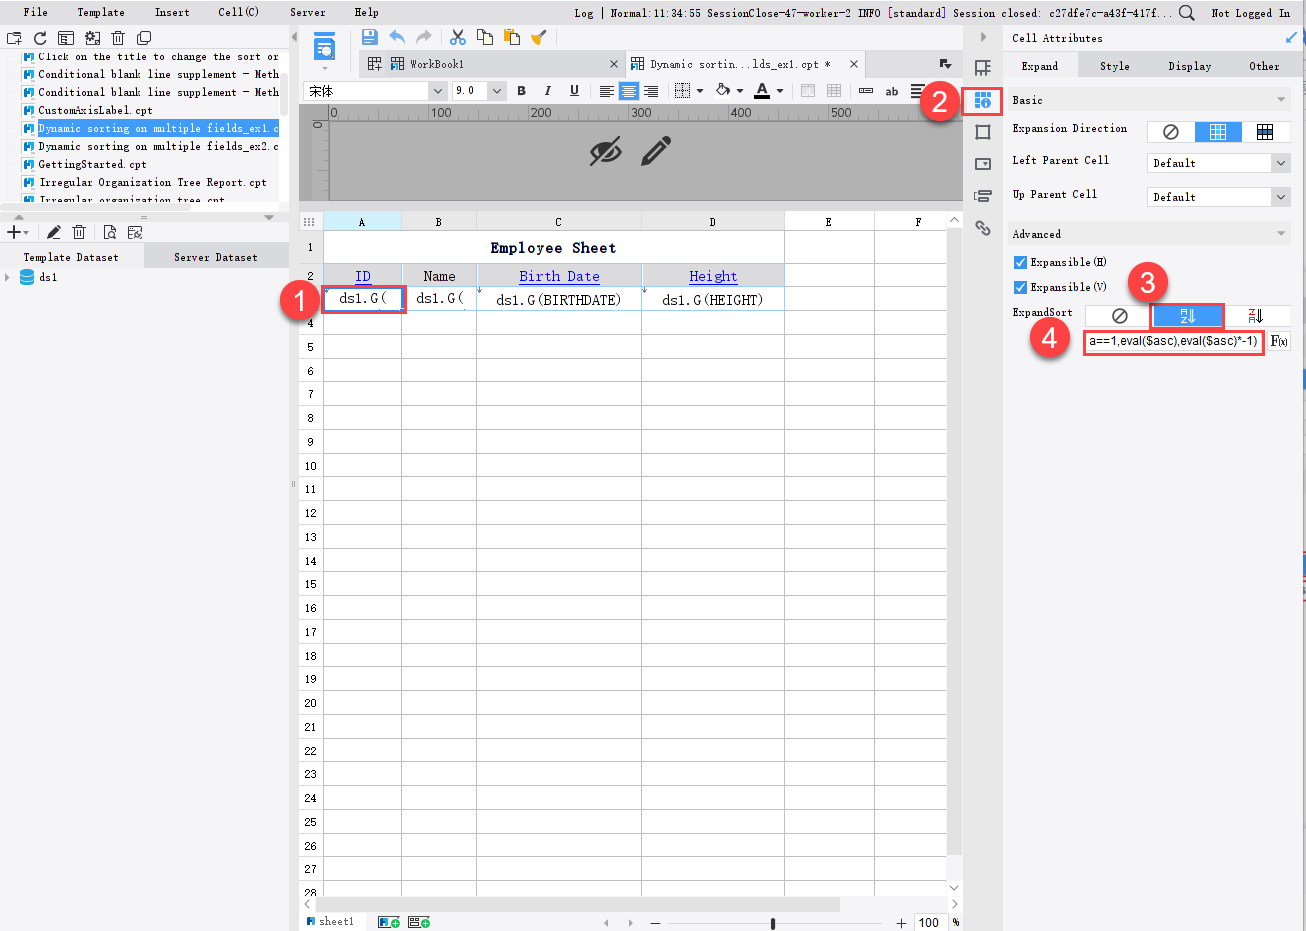This screenshot has width=1306, height=931.
Task: Preview the dataset
Action: (110, 232)
